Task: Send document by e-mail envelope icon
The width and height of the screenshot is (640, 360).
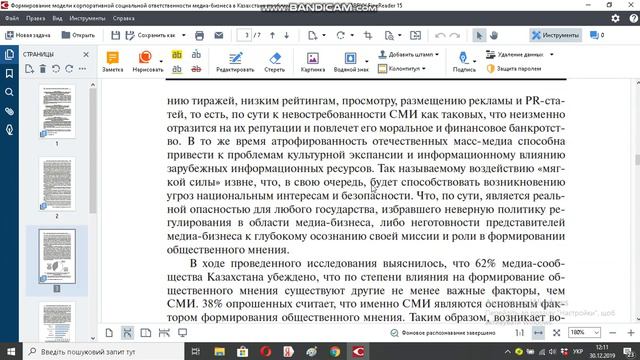Action: click(219, 36)
